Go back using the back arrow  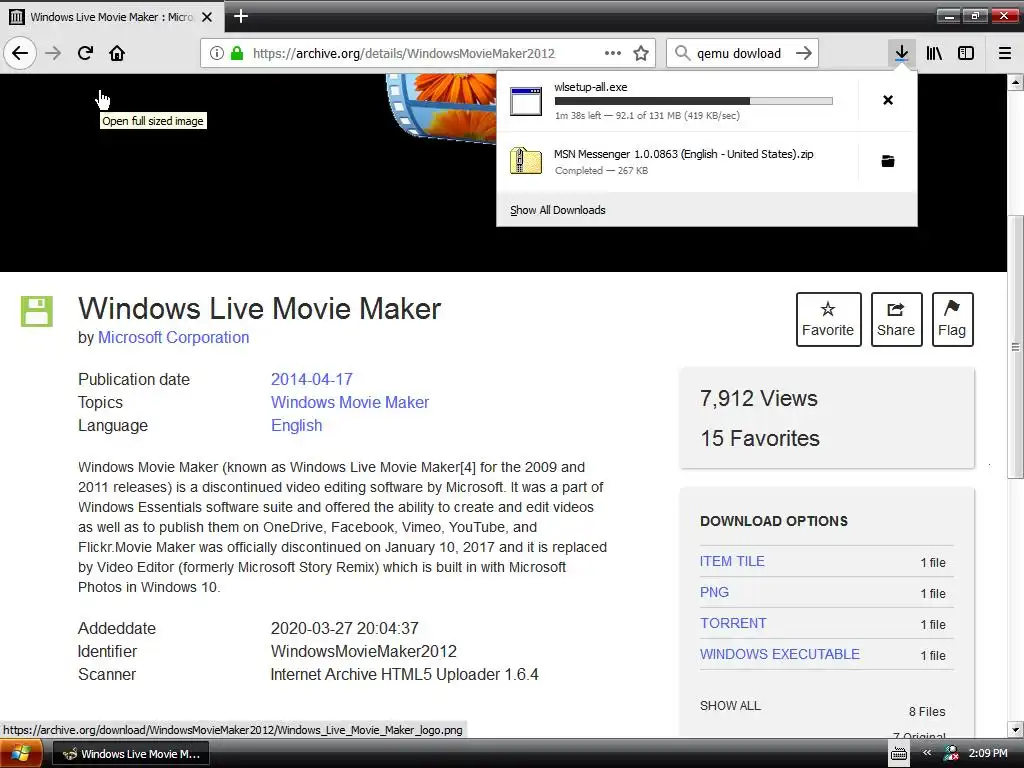pyautogui.click(x=20, y=53)
